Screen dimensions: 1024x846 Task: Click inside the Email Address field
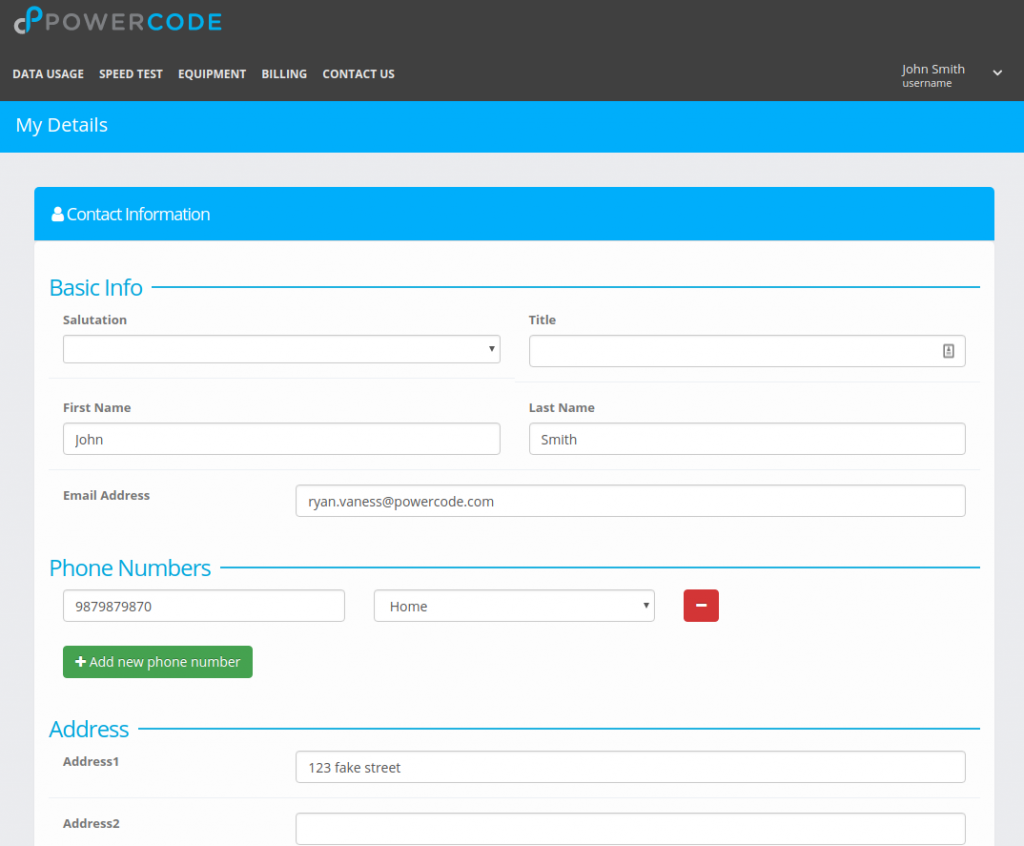coord(630,500)
